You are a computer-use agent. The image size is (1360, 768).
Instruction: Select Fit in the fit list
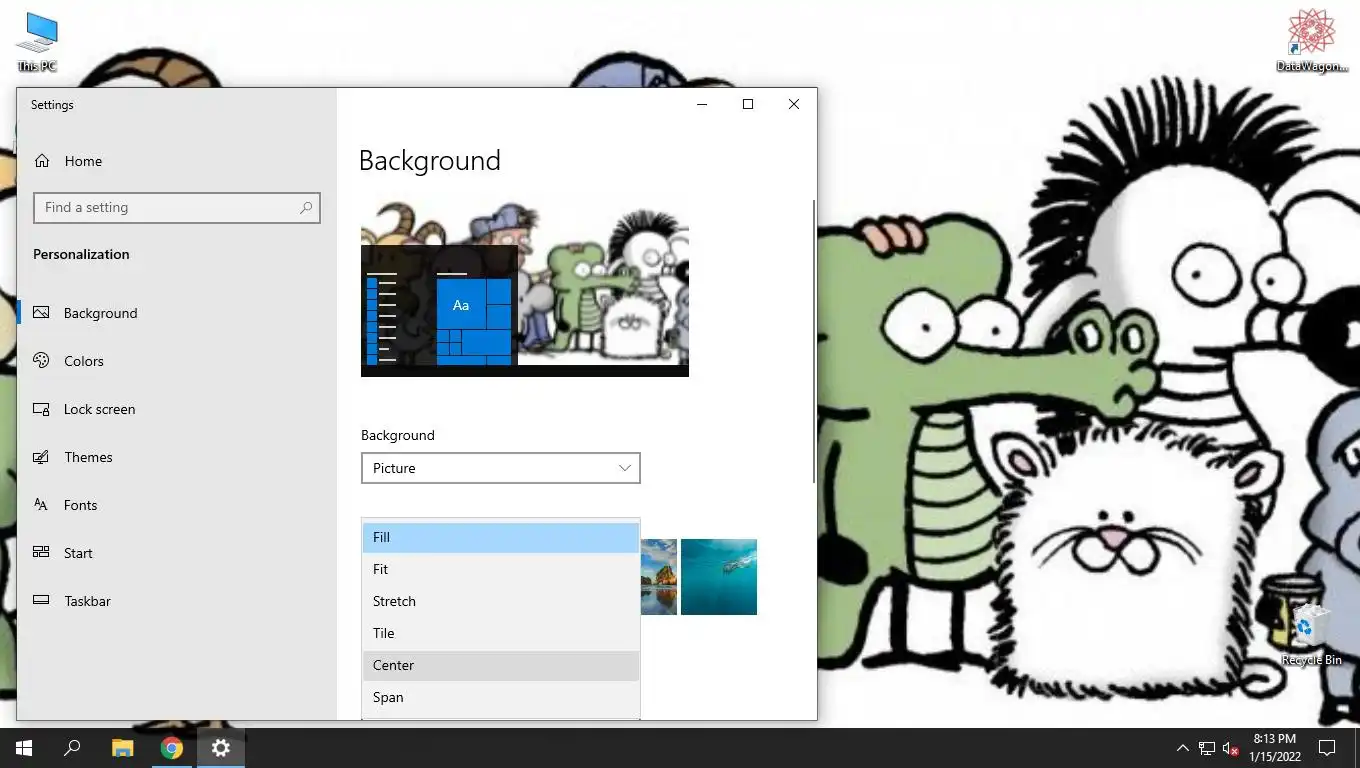501,569
